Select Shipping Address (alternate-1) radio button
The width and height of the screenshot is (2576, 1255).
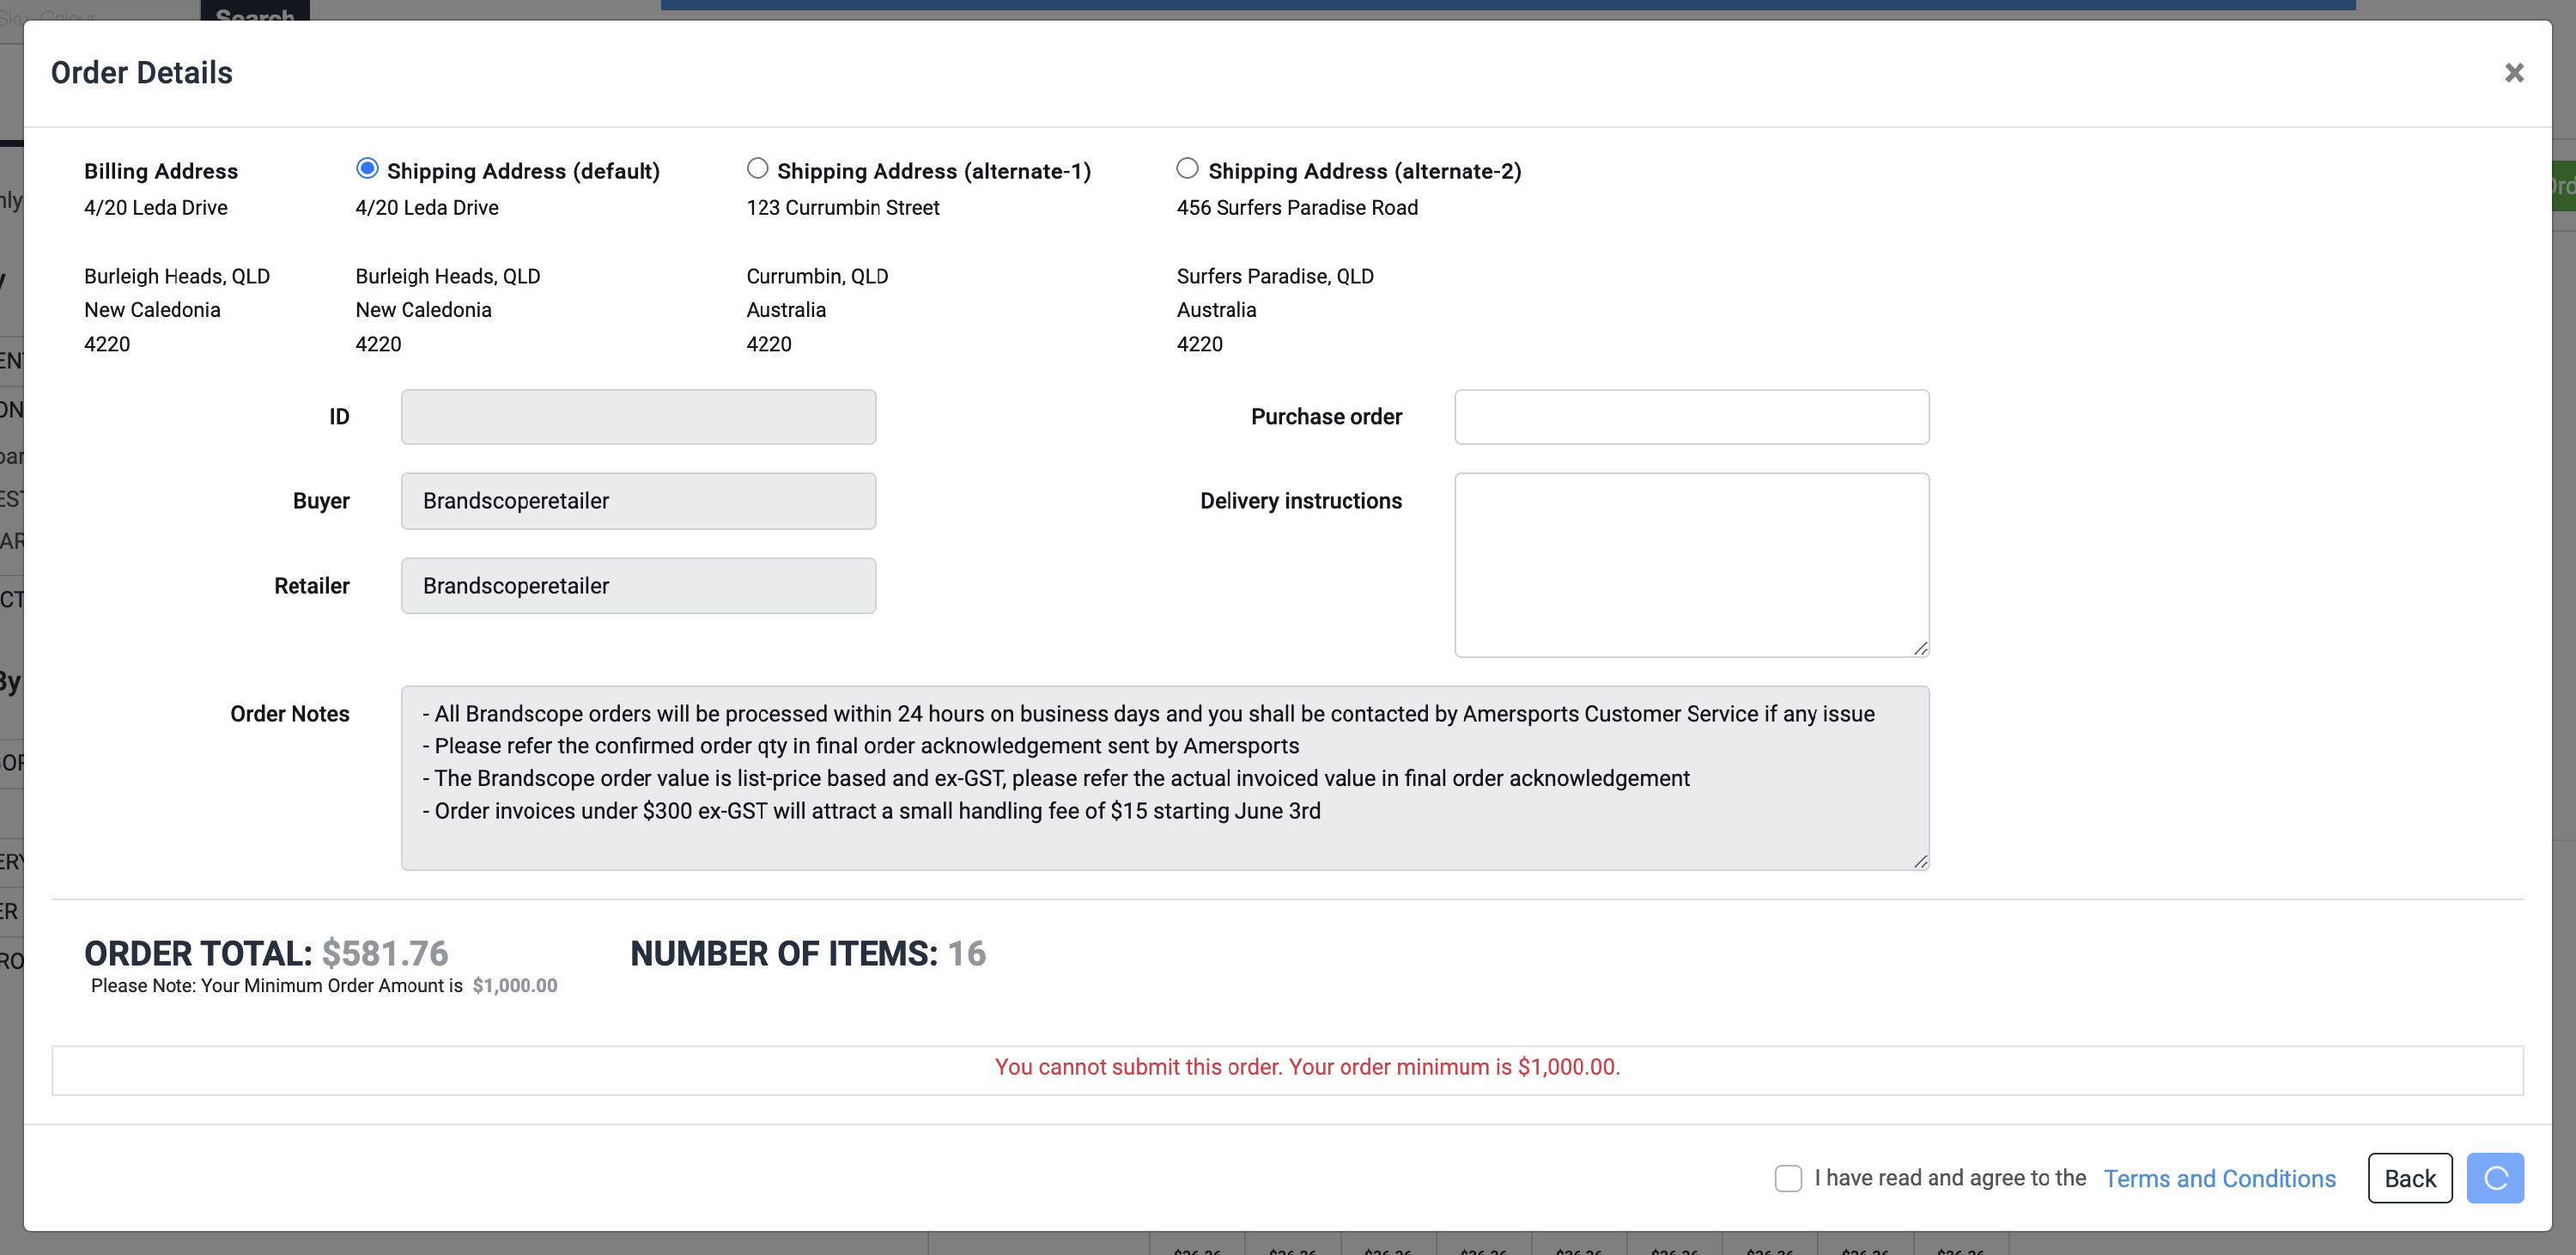click(758, 168)
